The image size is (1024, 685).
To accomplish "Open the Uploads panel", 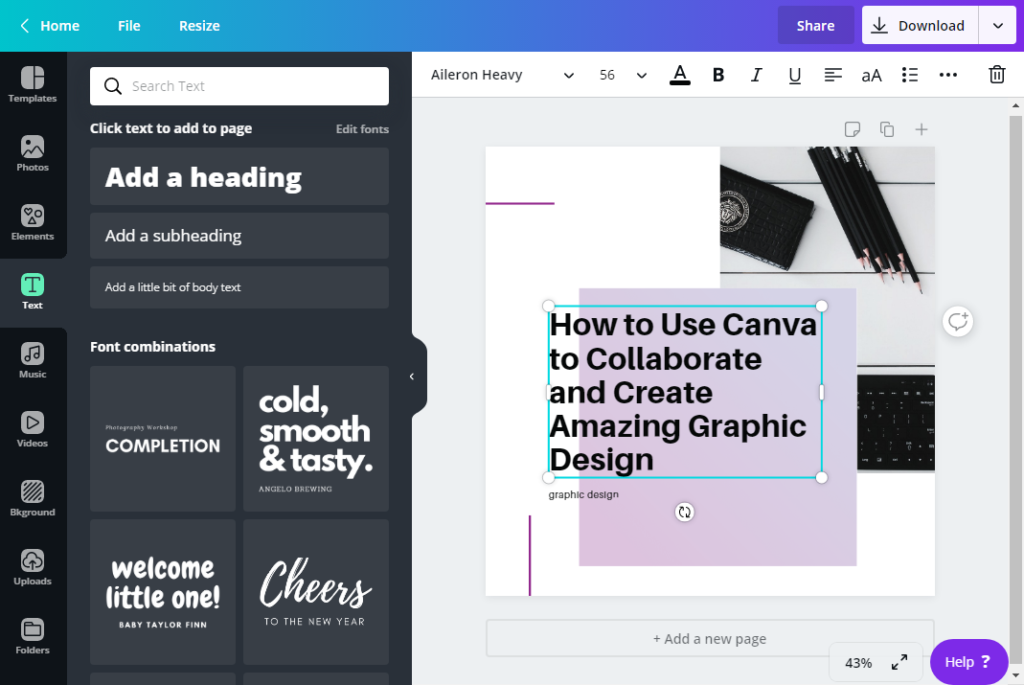I will pos(33,567).
